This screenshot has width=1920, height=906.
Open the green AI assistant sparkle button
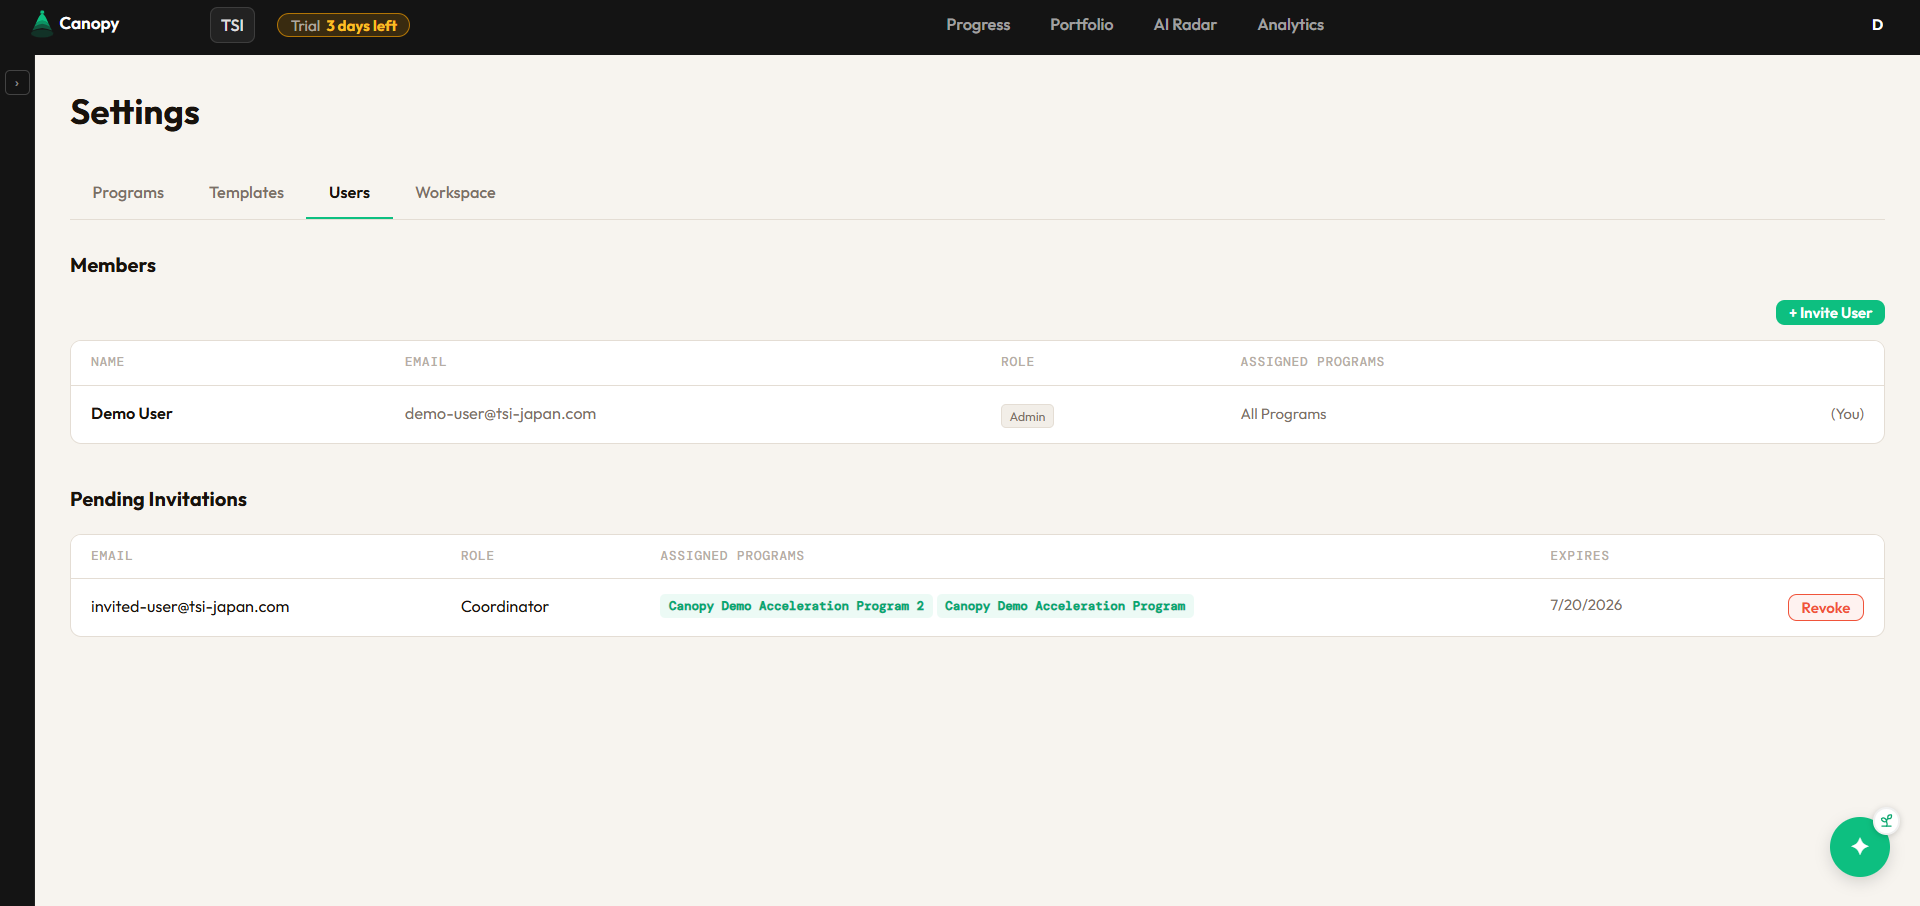coord(1859,847)
